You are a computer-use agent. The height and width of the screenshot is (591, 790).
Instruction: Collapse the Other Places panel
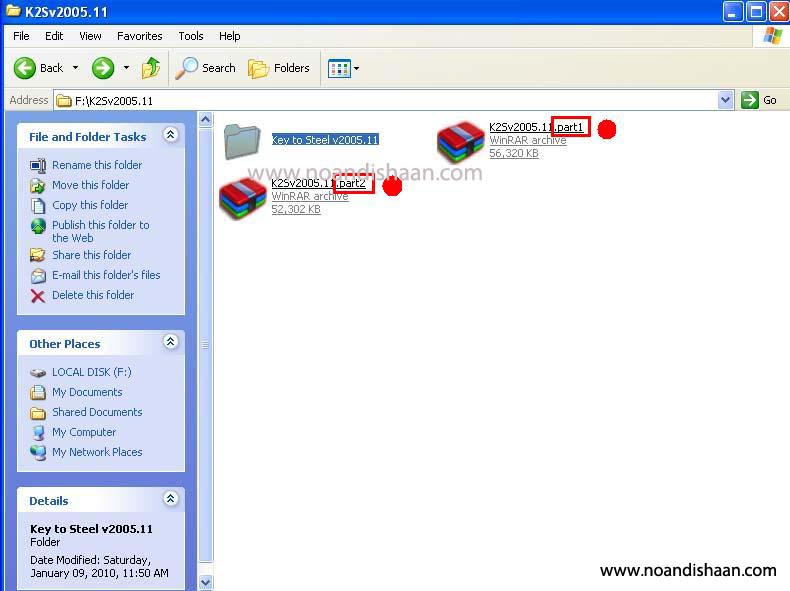click(x=170, y=342)
